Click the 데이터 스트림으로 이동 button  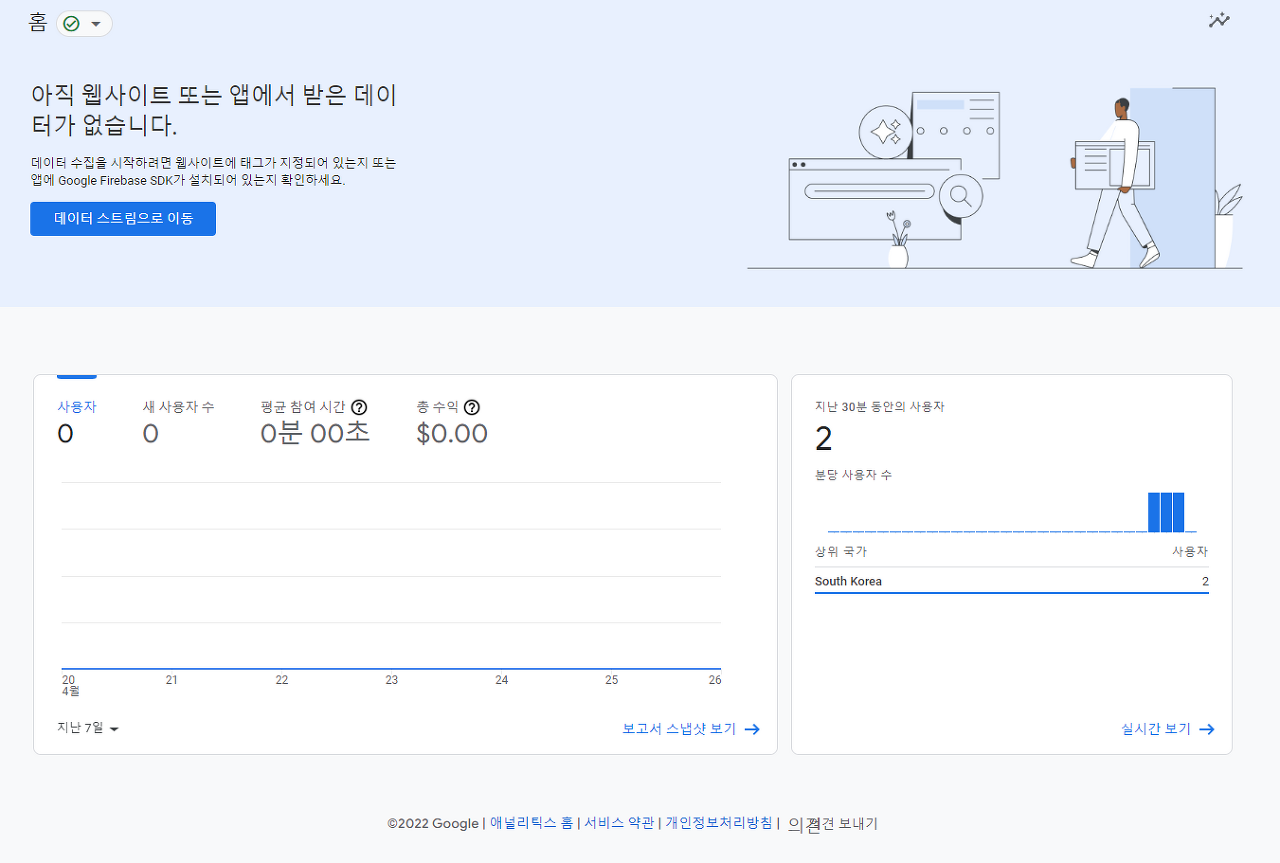tap(122, 218)
